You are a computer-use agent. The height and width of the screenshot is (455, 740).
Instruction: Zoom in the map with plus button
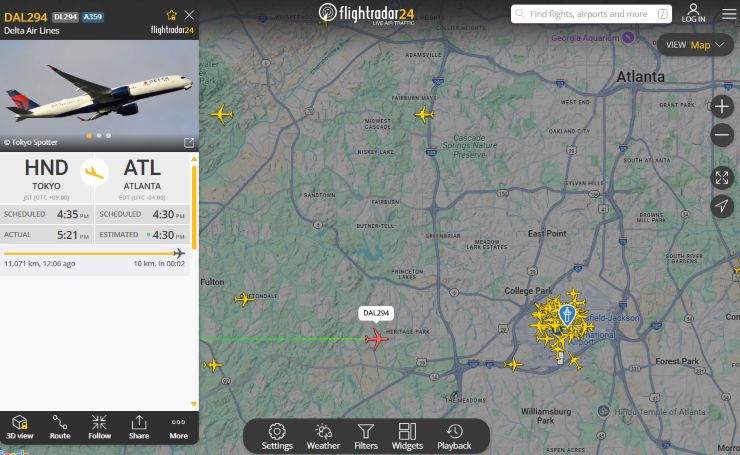[x=722, y=107]
